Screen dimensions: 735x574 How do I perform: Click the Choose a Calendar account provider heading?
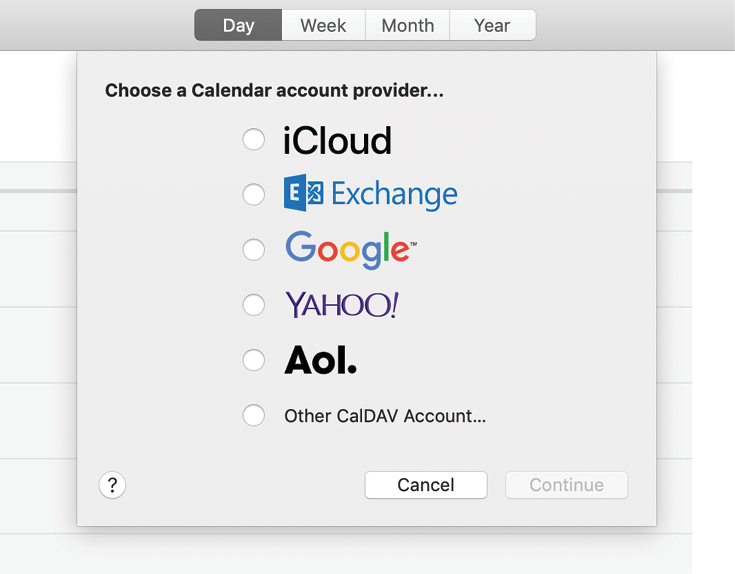point(274,91)
